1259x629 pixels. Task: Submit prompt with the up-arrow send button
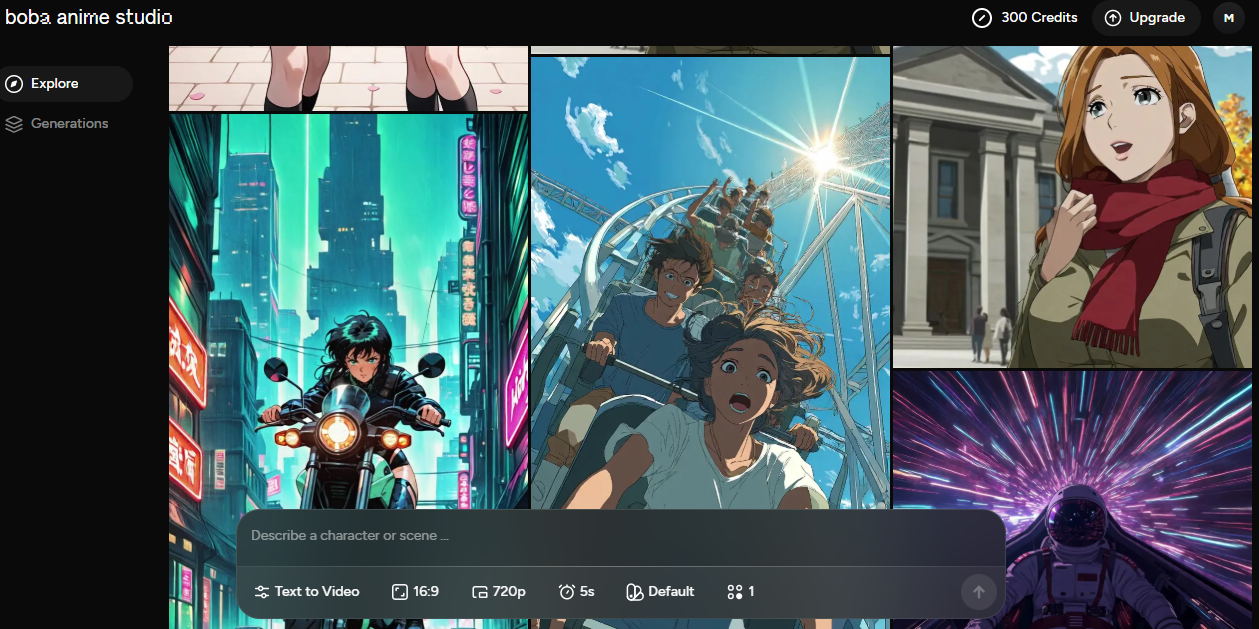coord(979,592)
